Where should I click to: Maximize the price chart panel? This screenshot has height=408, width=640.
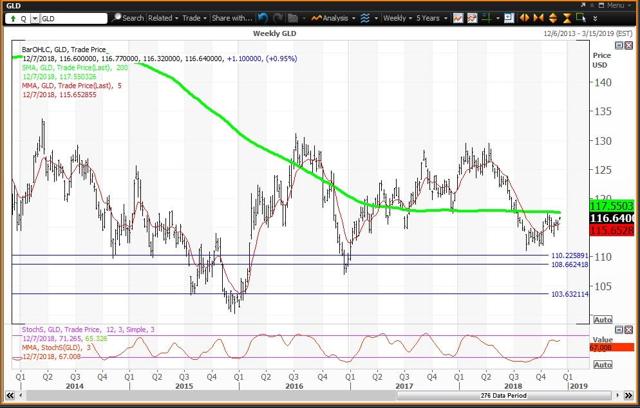(619, 46)
